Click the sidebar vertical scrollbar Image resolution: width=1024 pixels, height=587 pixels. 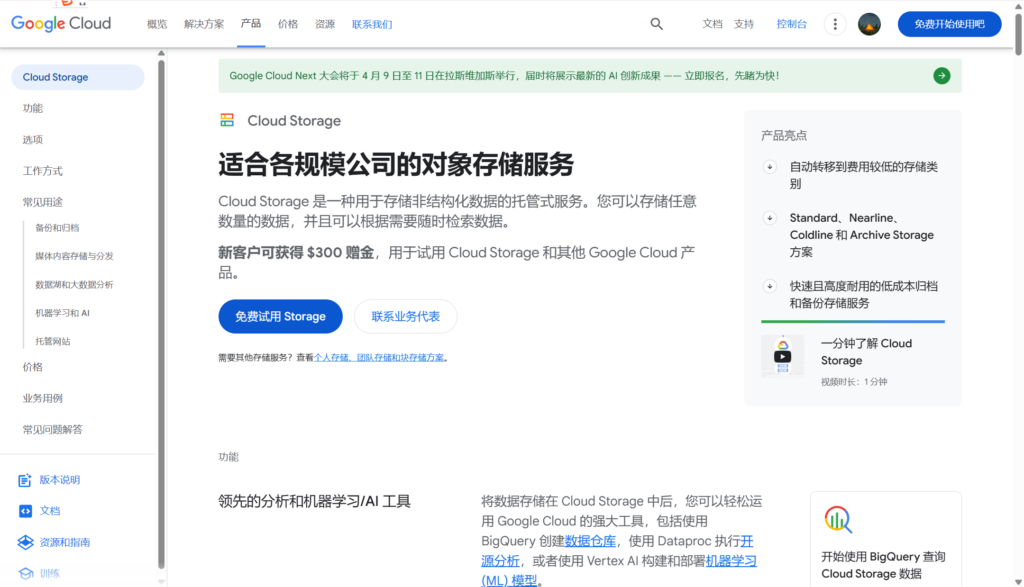point(161,315)
